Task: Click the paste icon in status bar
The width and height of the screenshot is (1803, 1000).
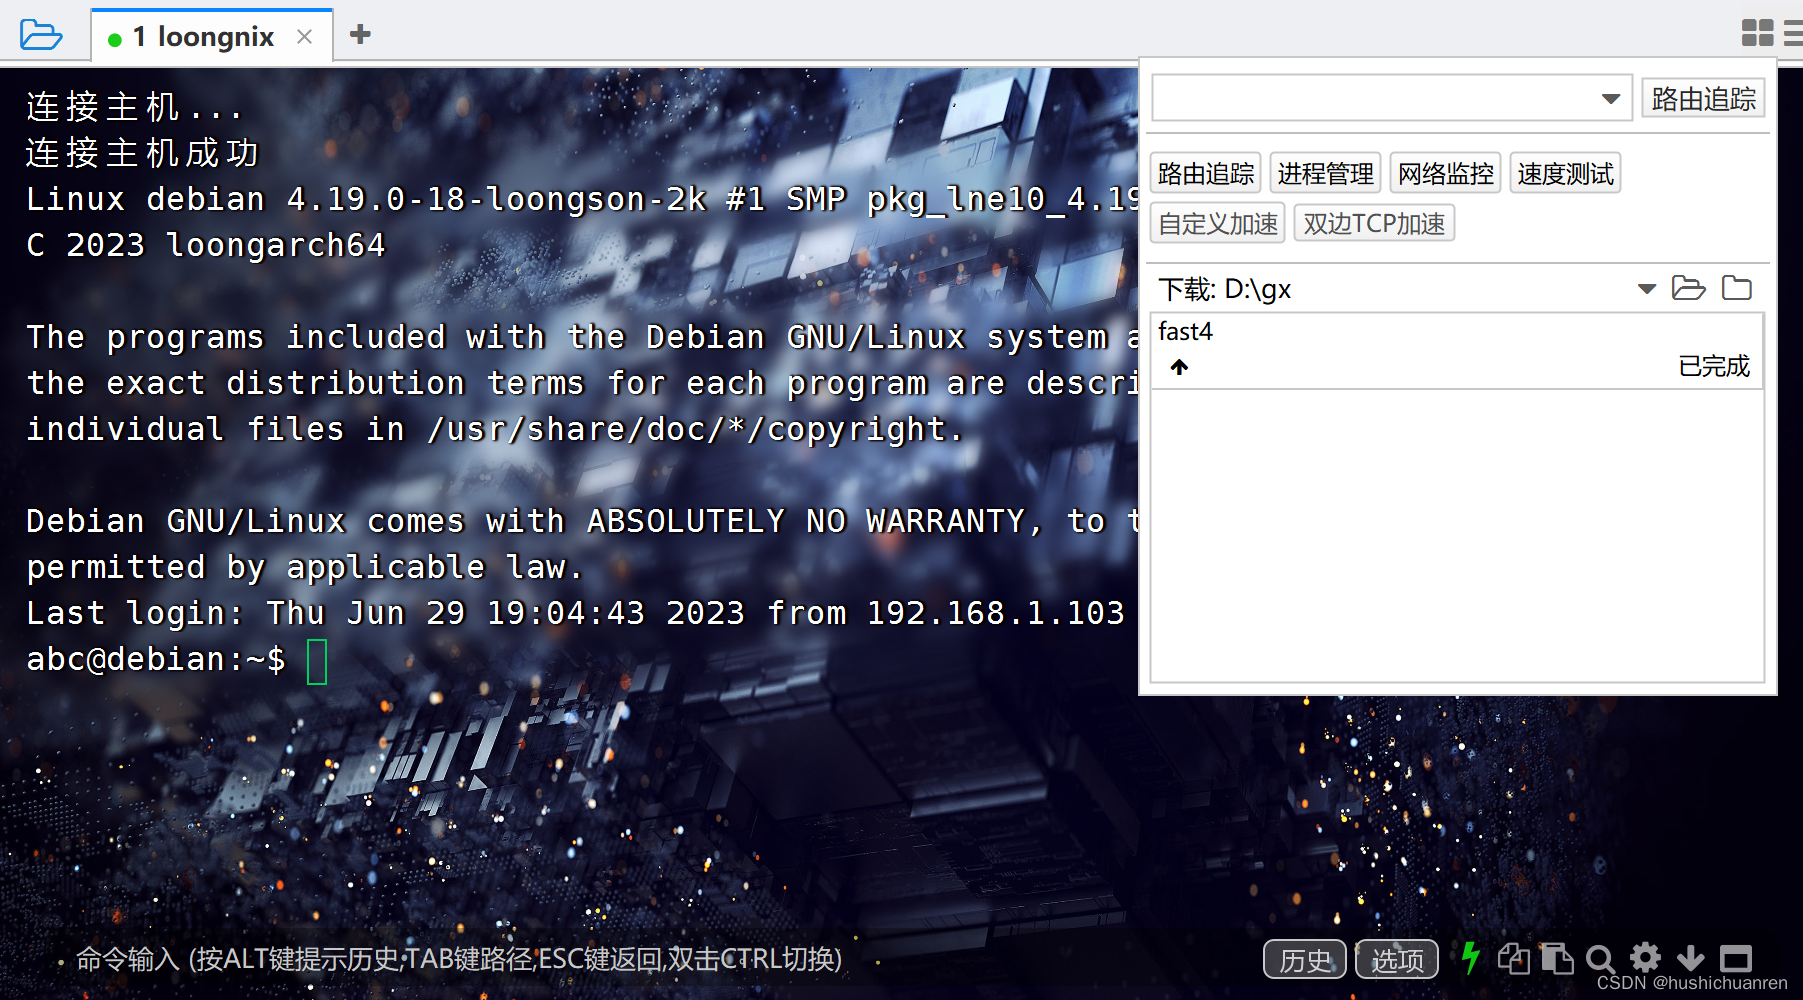Action: click(1557, 958)
